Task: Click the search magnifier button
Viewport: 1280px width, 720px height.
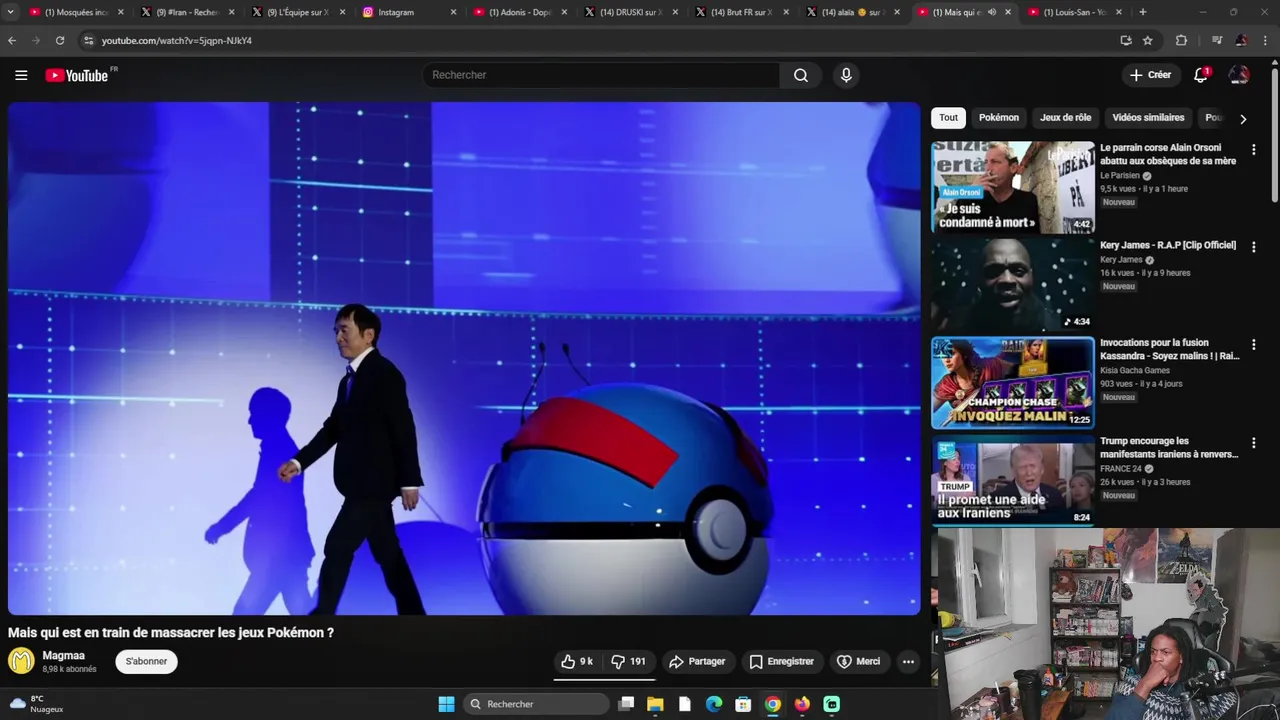Action: click(801, 75)
